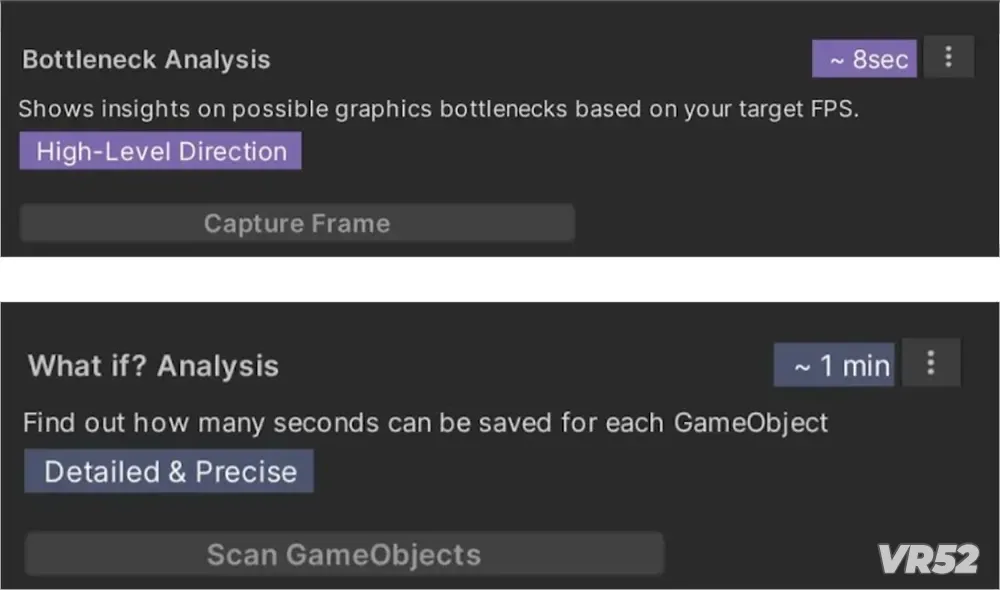Click the word Direction in the purple tag
The width and height of the screenshot is (1000, 590).
point(233,152)
